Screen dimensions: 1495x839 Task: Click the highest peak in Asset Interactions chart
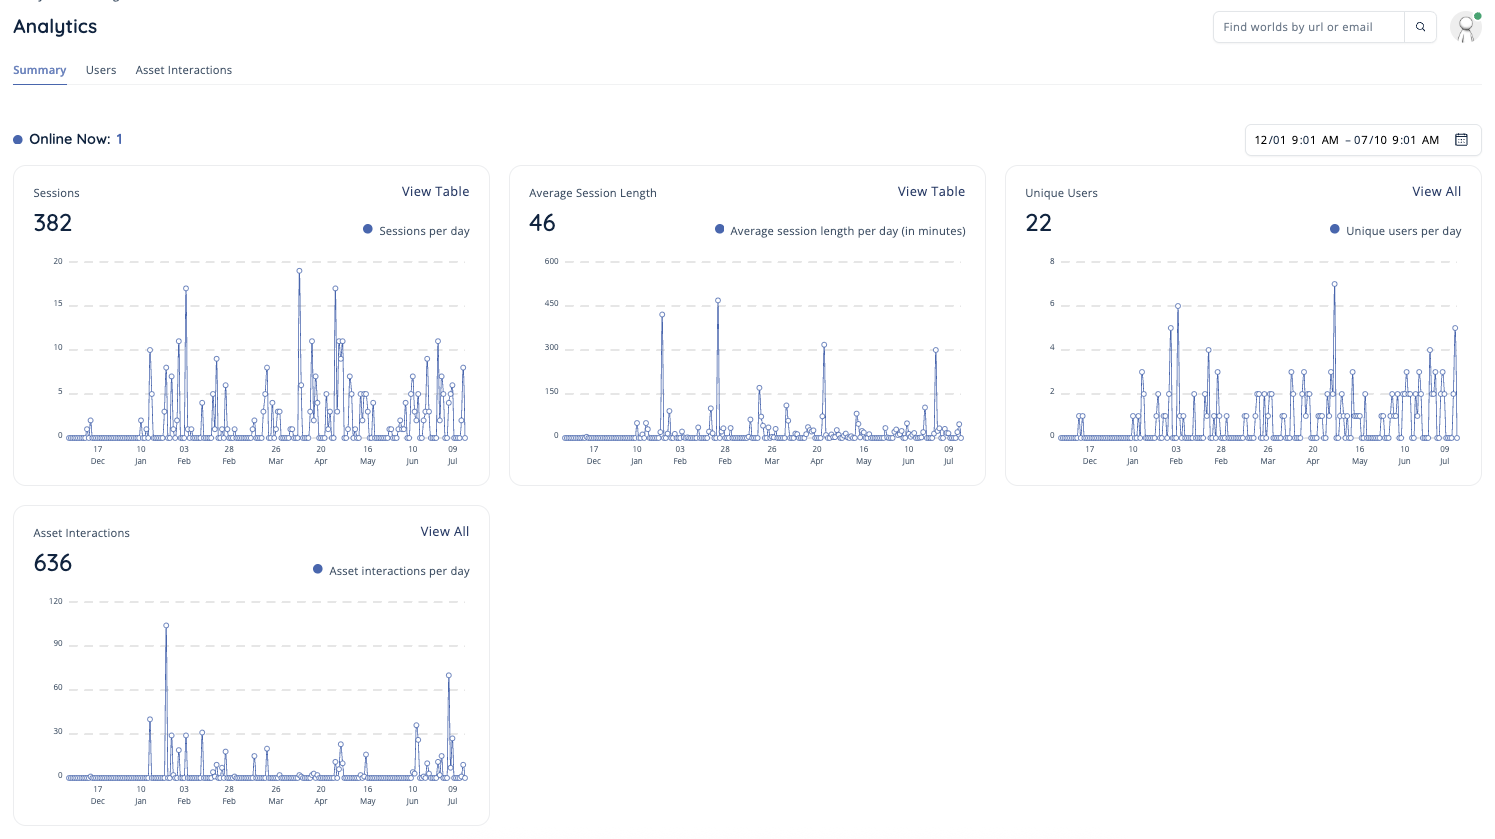[x=166, y=625]
